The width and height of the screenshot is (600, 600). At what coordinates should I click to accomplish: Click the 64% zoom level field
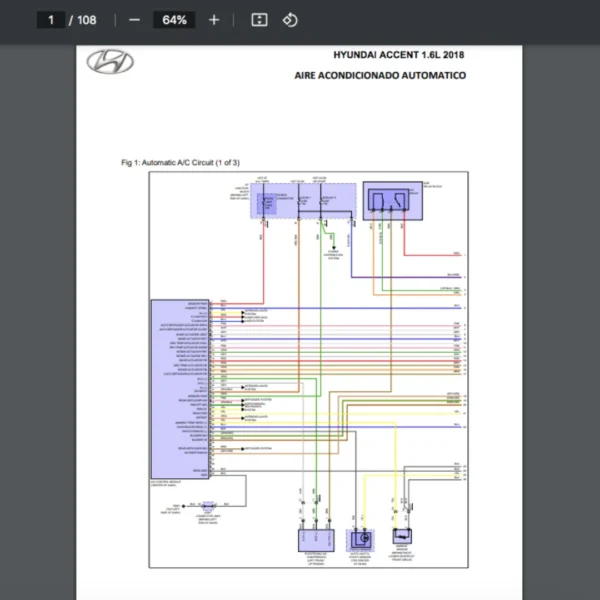pyautogui.click(x=173, y=20)
